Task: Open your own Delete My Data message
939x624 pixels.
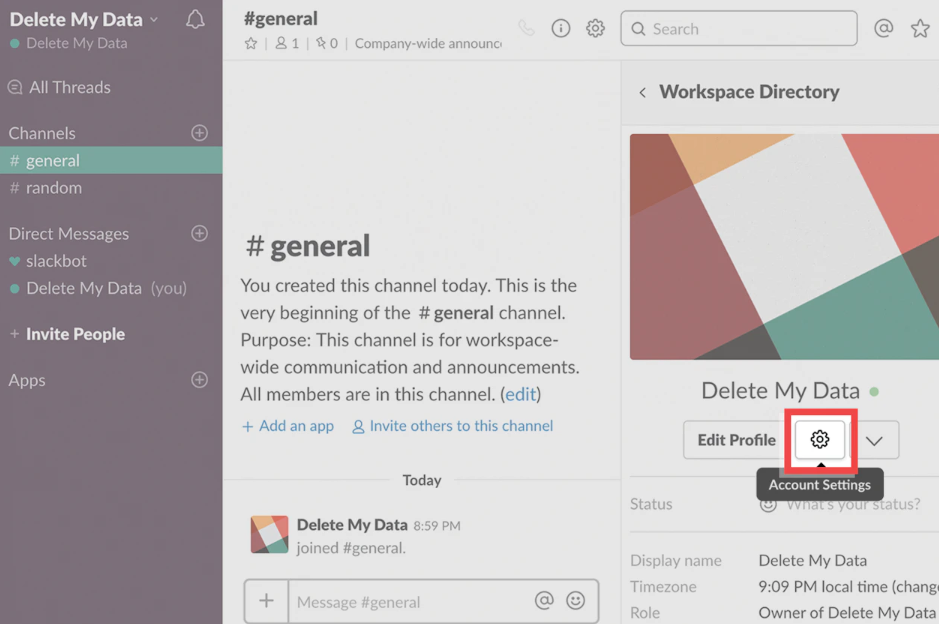Action: tap(111, 288)
